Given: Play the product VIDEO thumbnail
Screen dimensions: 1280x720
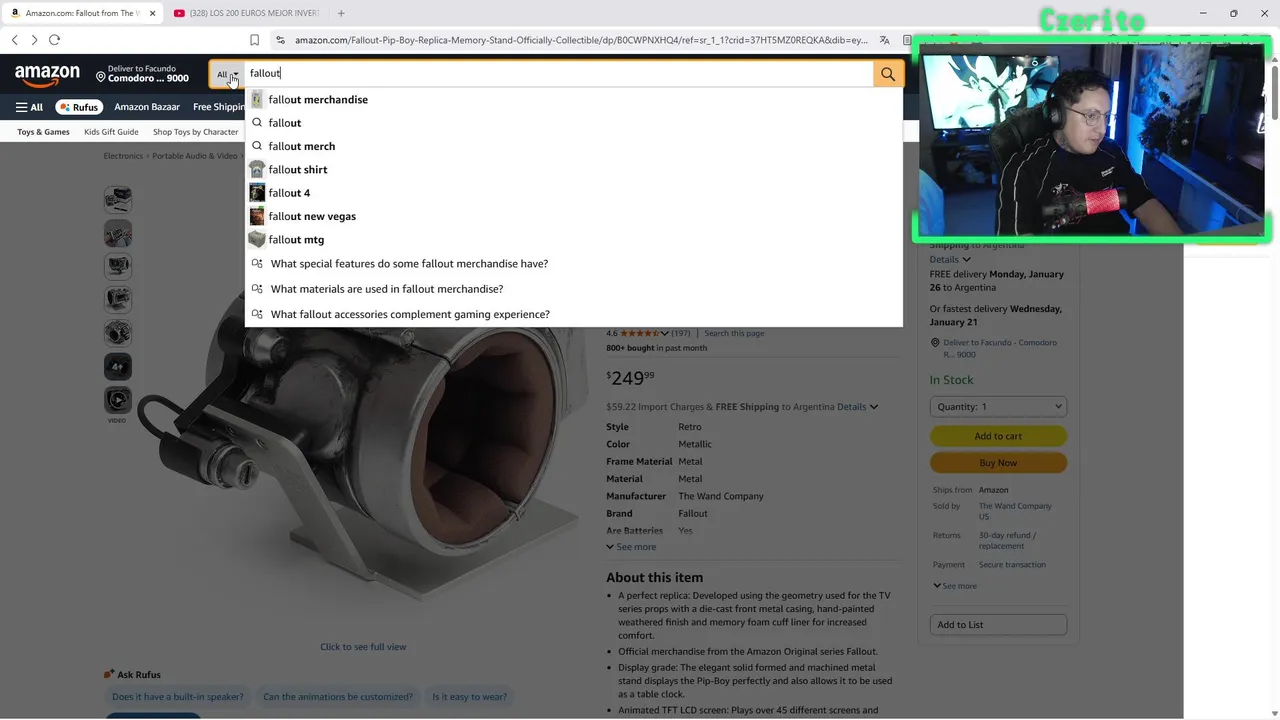Looking at the screenshot, I should pos(118,400).
